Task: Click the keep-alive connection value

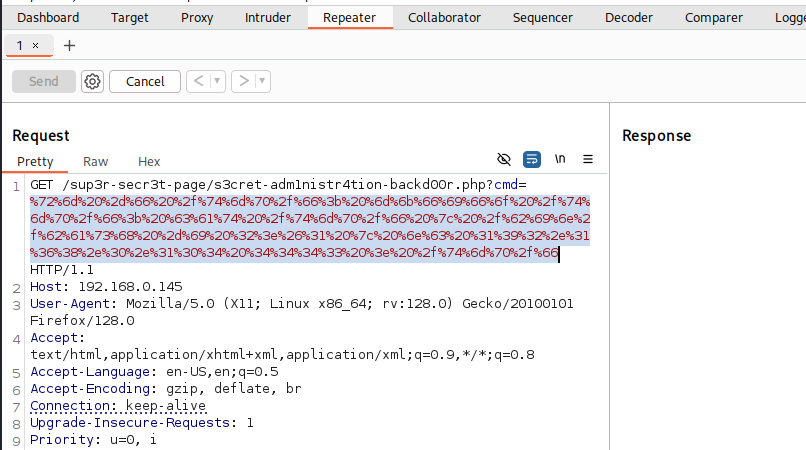Action: click(166, 405)
